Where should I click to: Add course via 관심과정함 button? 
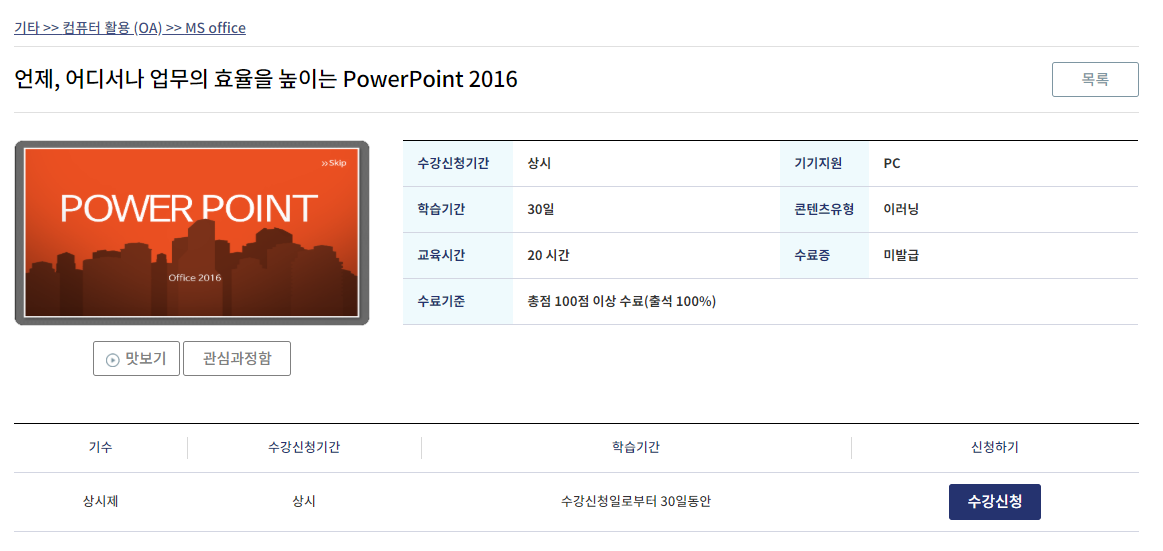point(237,359)
